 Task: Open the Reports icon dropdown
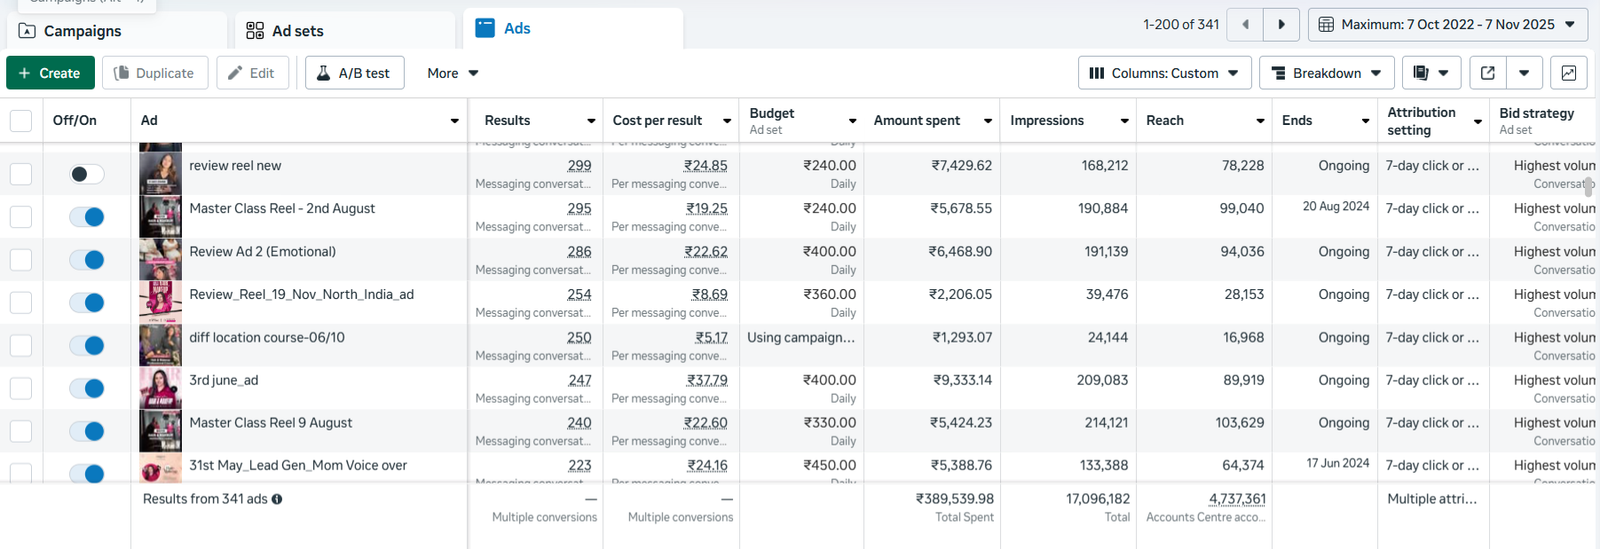point(1431,73)
